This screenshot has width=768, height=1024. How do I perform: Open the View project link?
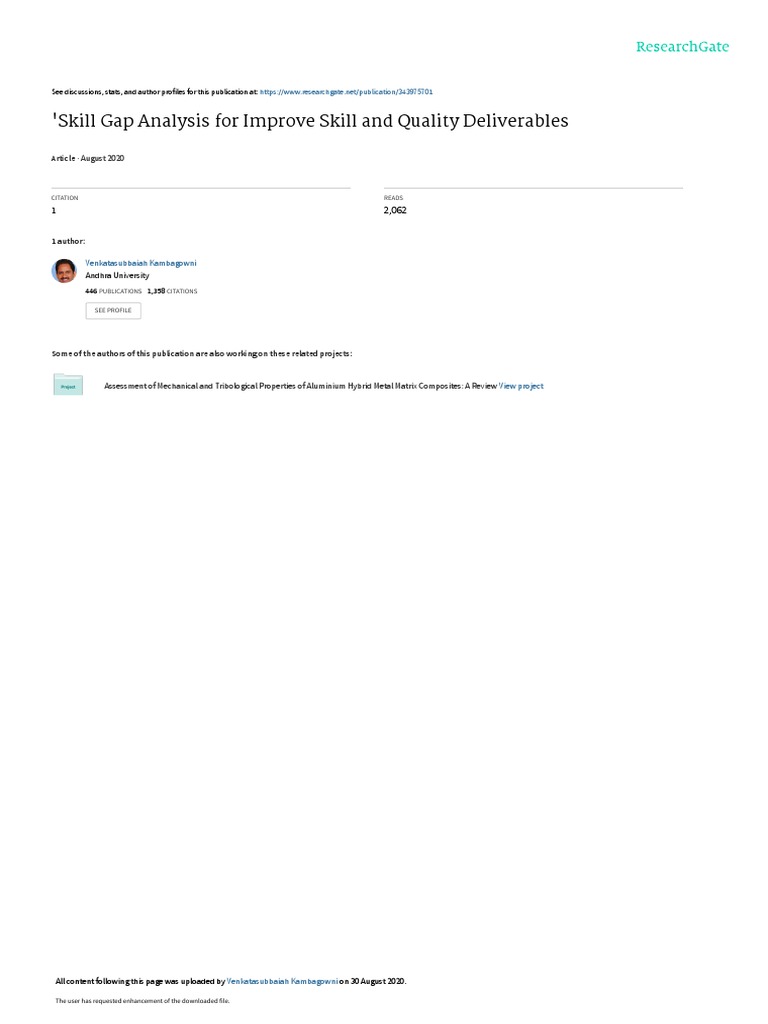click(x=521, y=386)
